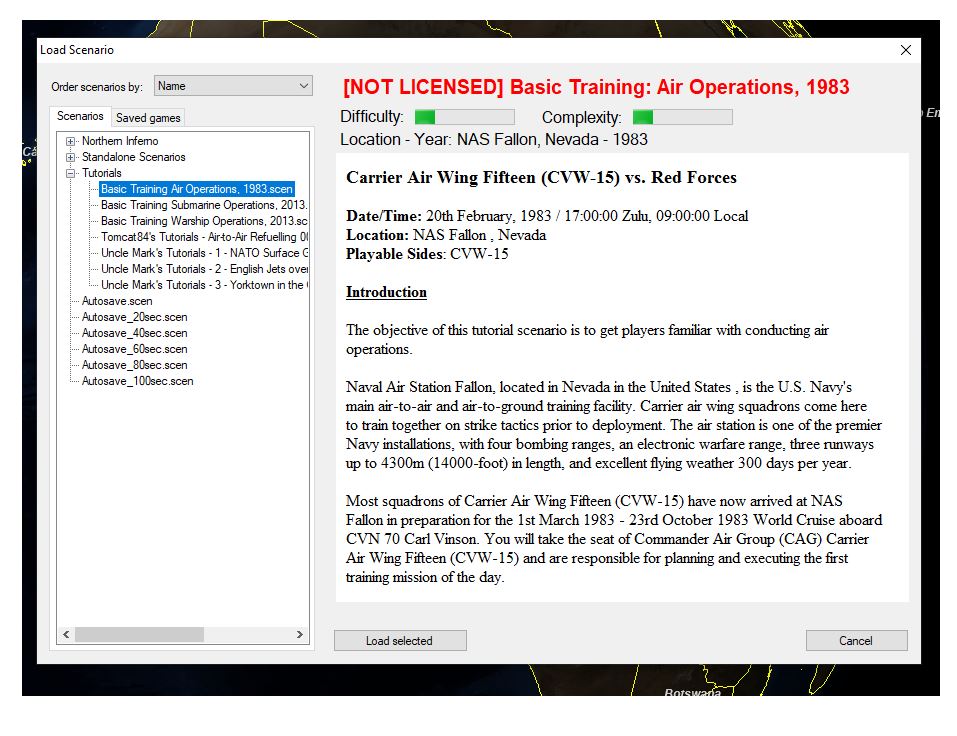The image size is (957, 736).
Task: Select Autosave_20sec.scen
Action: tap(134, 317)
